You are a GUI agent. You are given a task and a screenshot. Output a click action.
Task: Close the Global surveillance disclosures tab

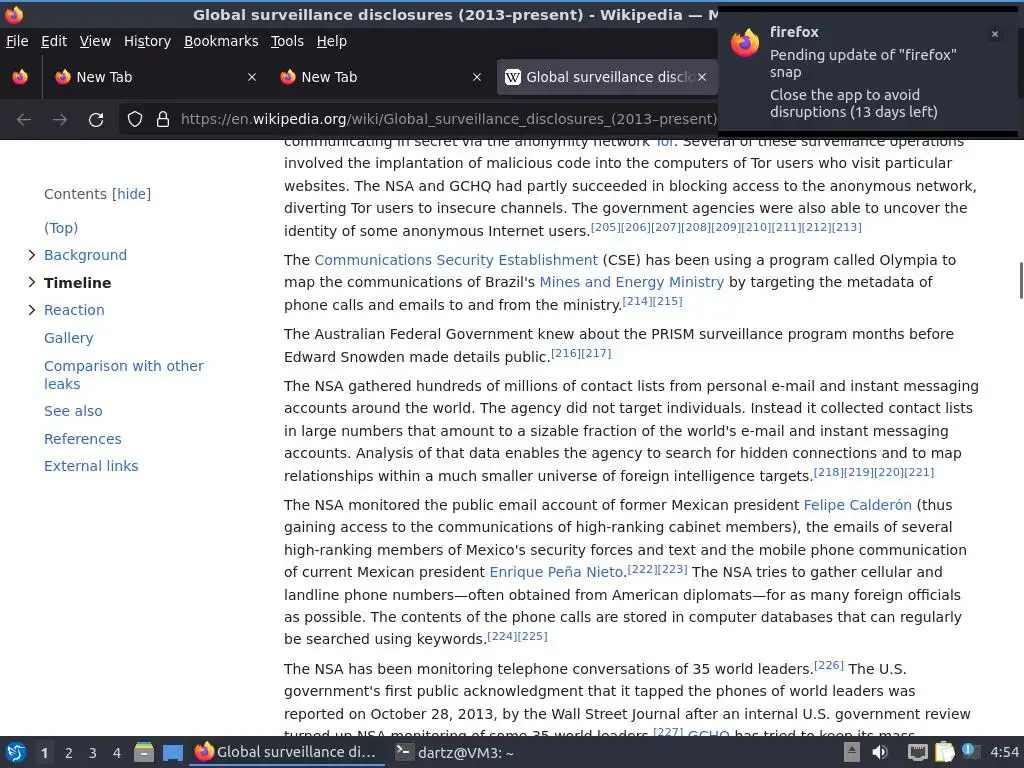click(701, 77)
